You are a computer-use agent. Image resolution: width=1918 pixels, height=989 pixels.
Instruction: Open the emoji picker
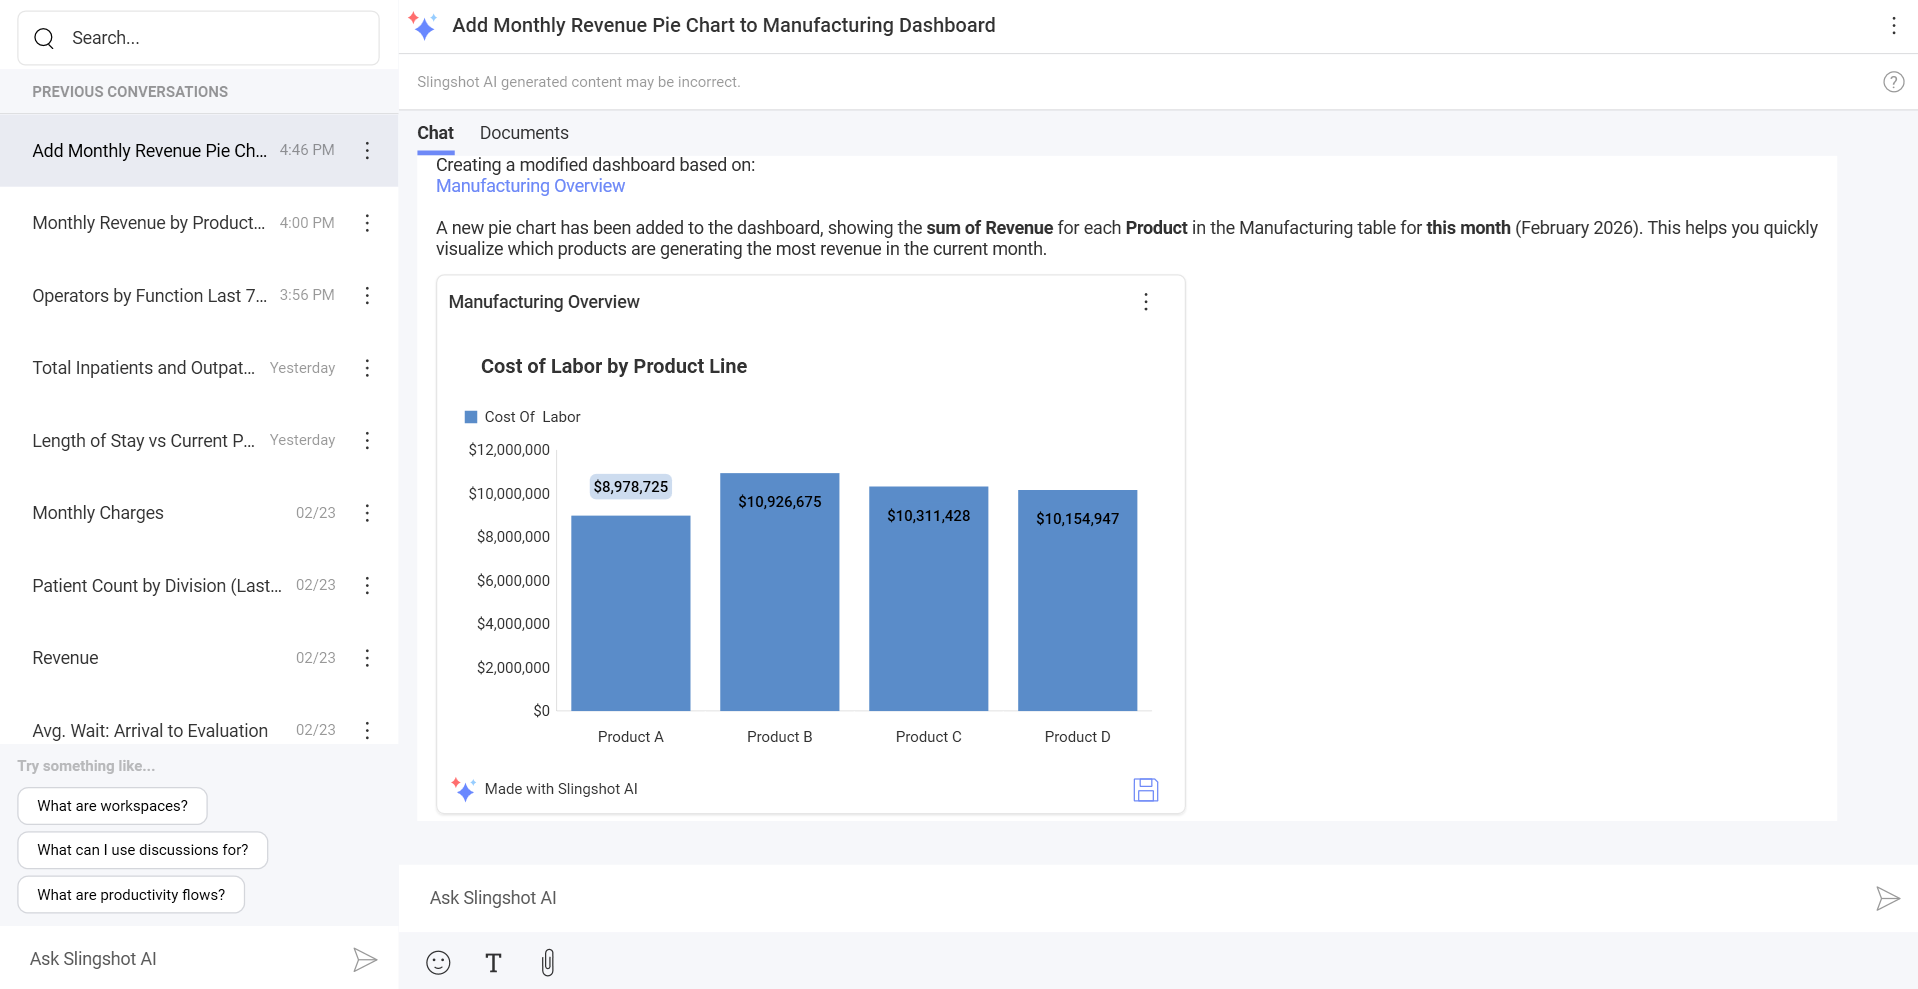click(438, 962)
